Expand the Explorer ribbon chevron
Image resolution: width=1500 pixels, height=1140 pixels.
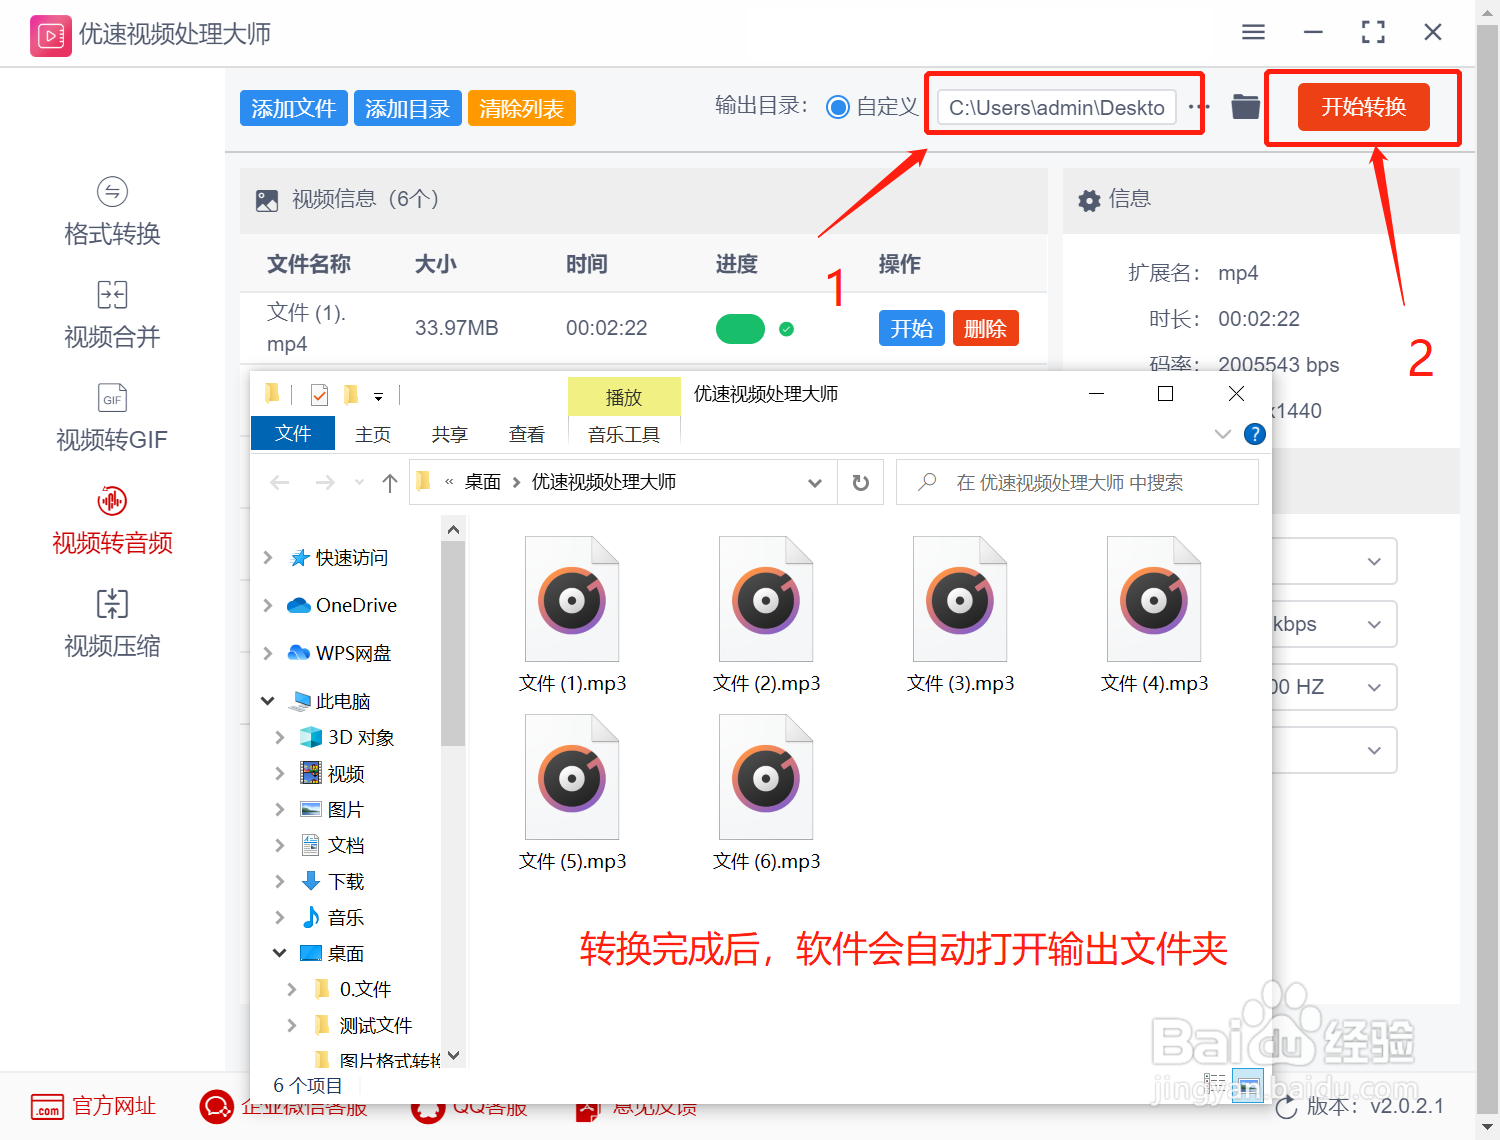[1222, 434]
